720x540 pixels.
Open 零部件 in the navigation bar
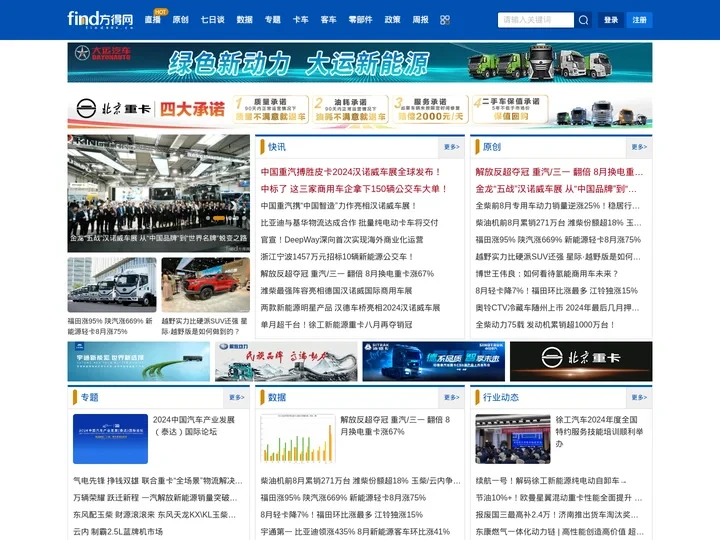(360, 20)
